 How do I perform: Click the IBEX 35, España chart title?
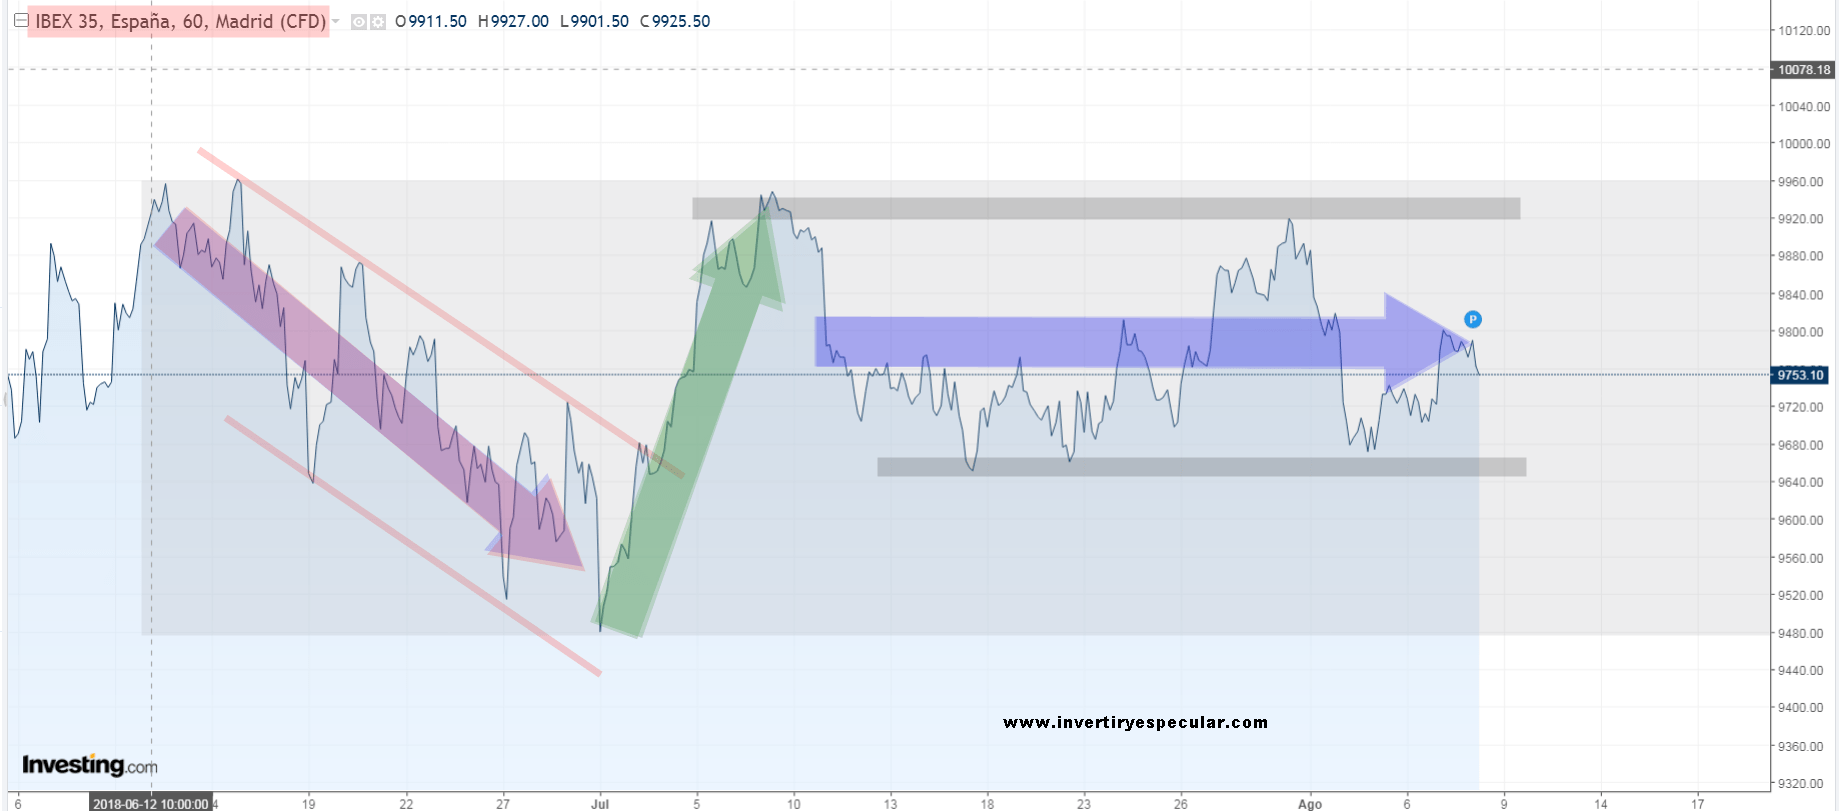180,21
